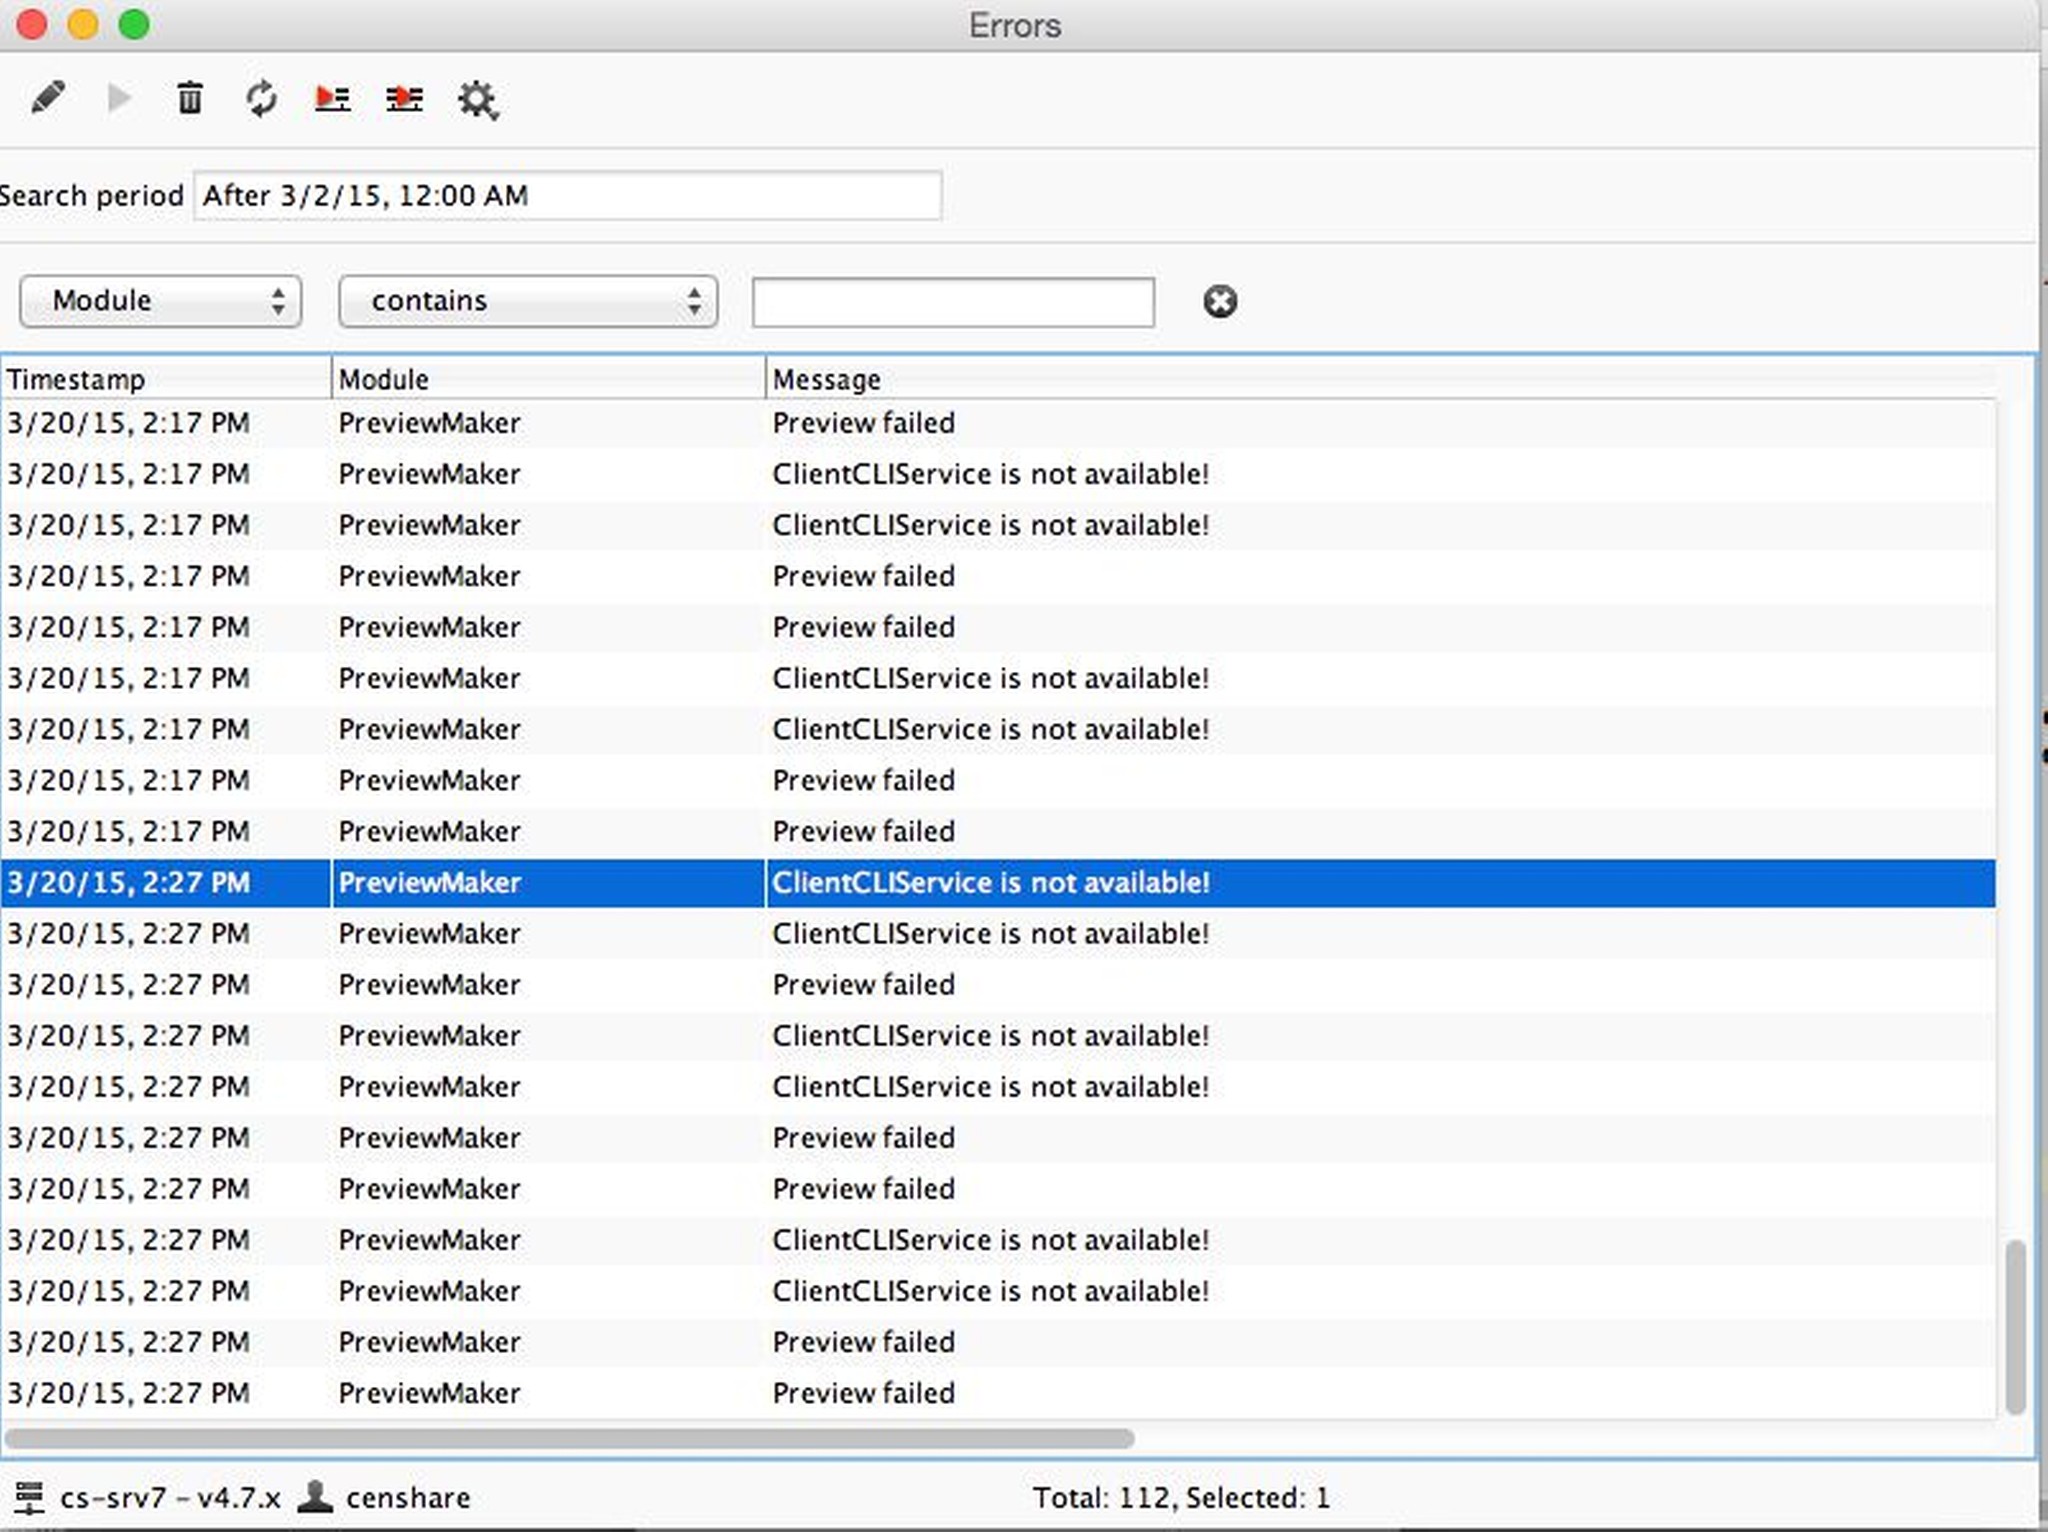This screenshot has height=1532, width=2048.
Task: Open the Module filter field dropdown
Action: pyautogui.click(x=160, y=301)
